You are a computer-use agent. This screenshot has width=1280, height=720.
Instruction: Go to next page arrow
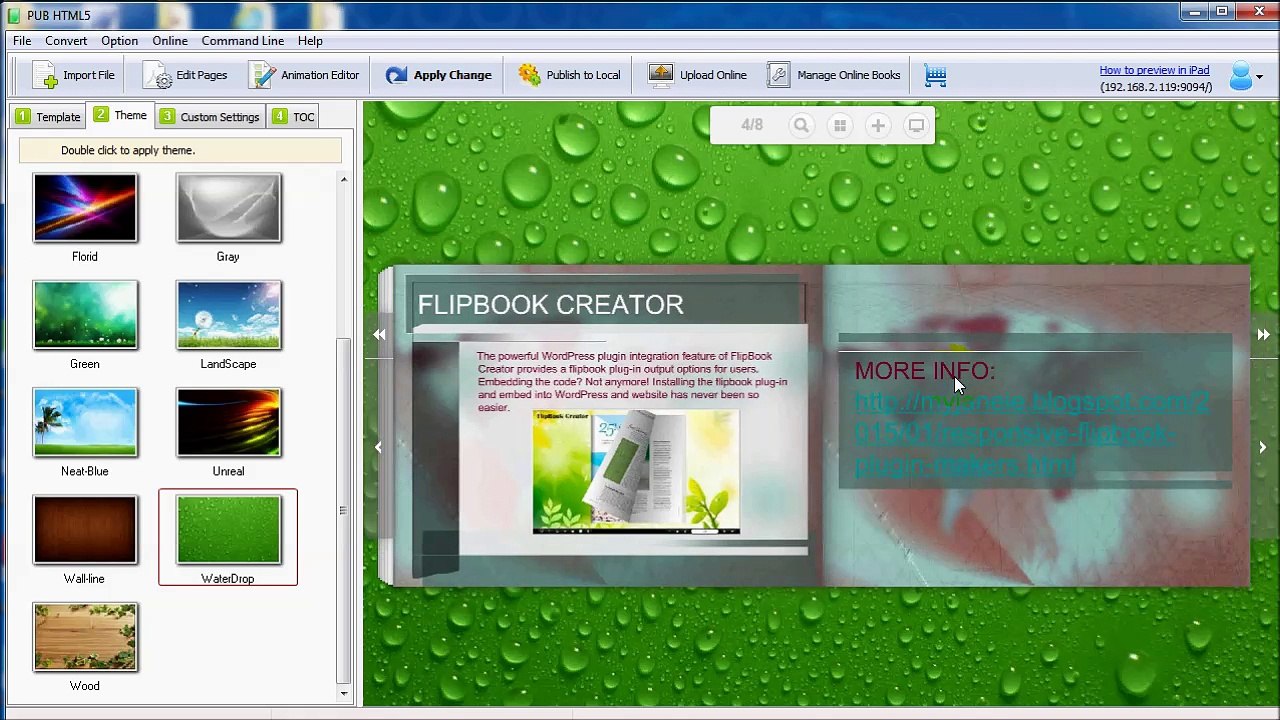pyautogui.click(x=1263, y=447)
